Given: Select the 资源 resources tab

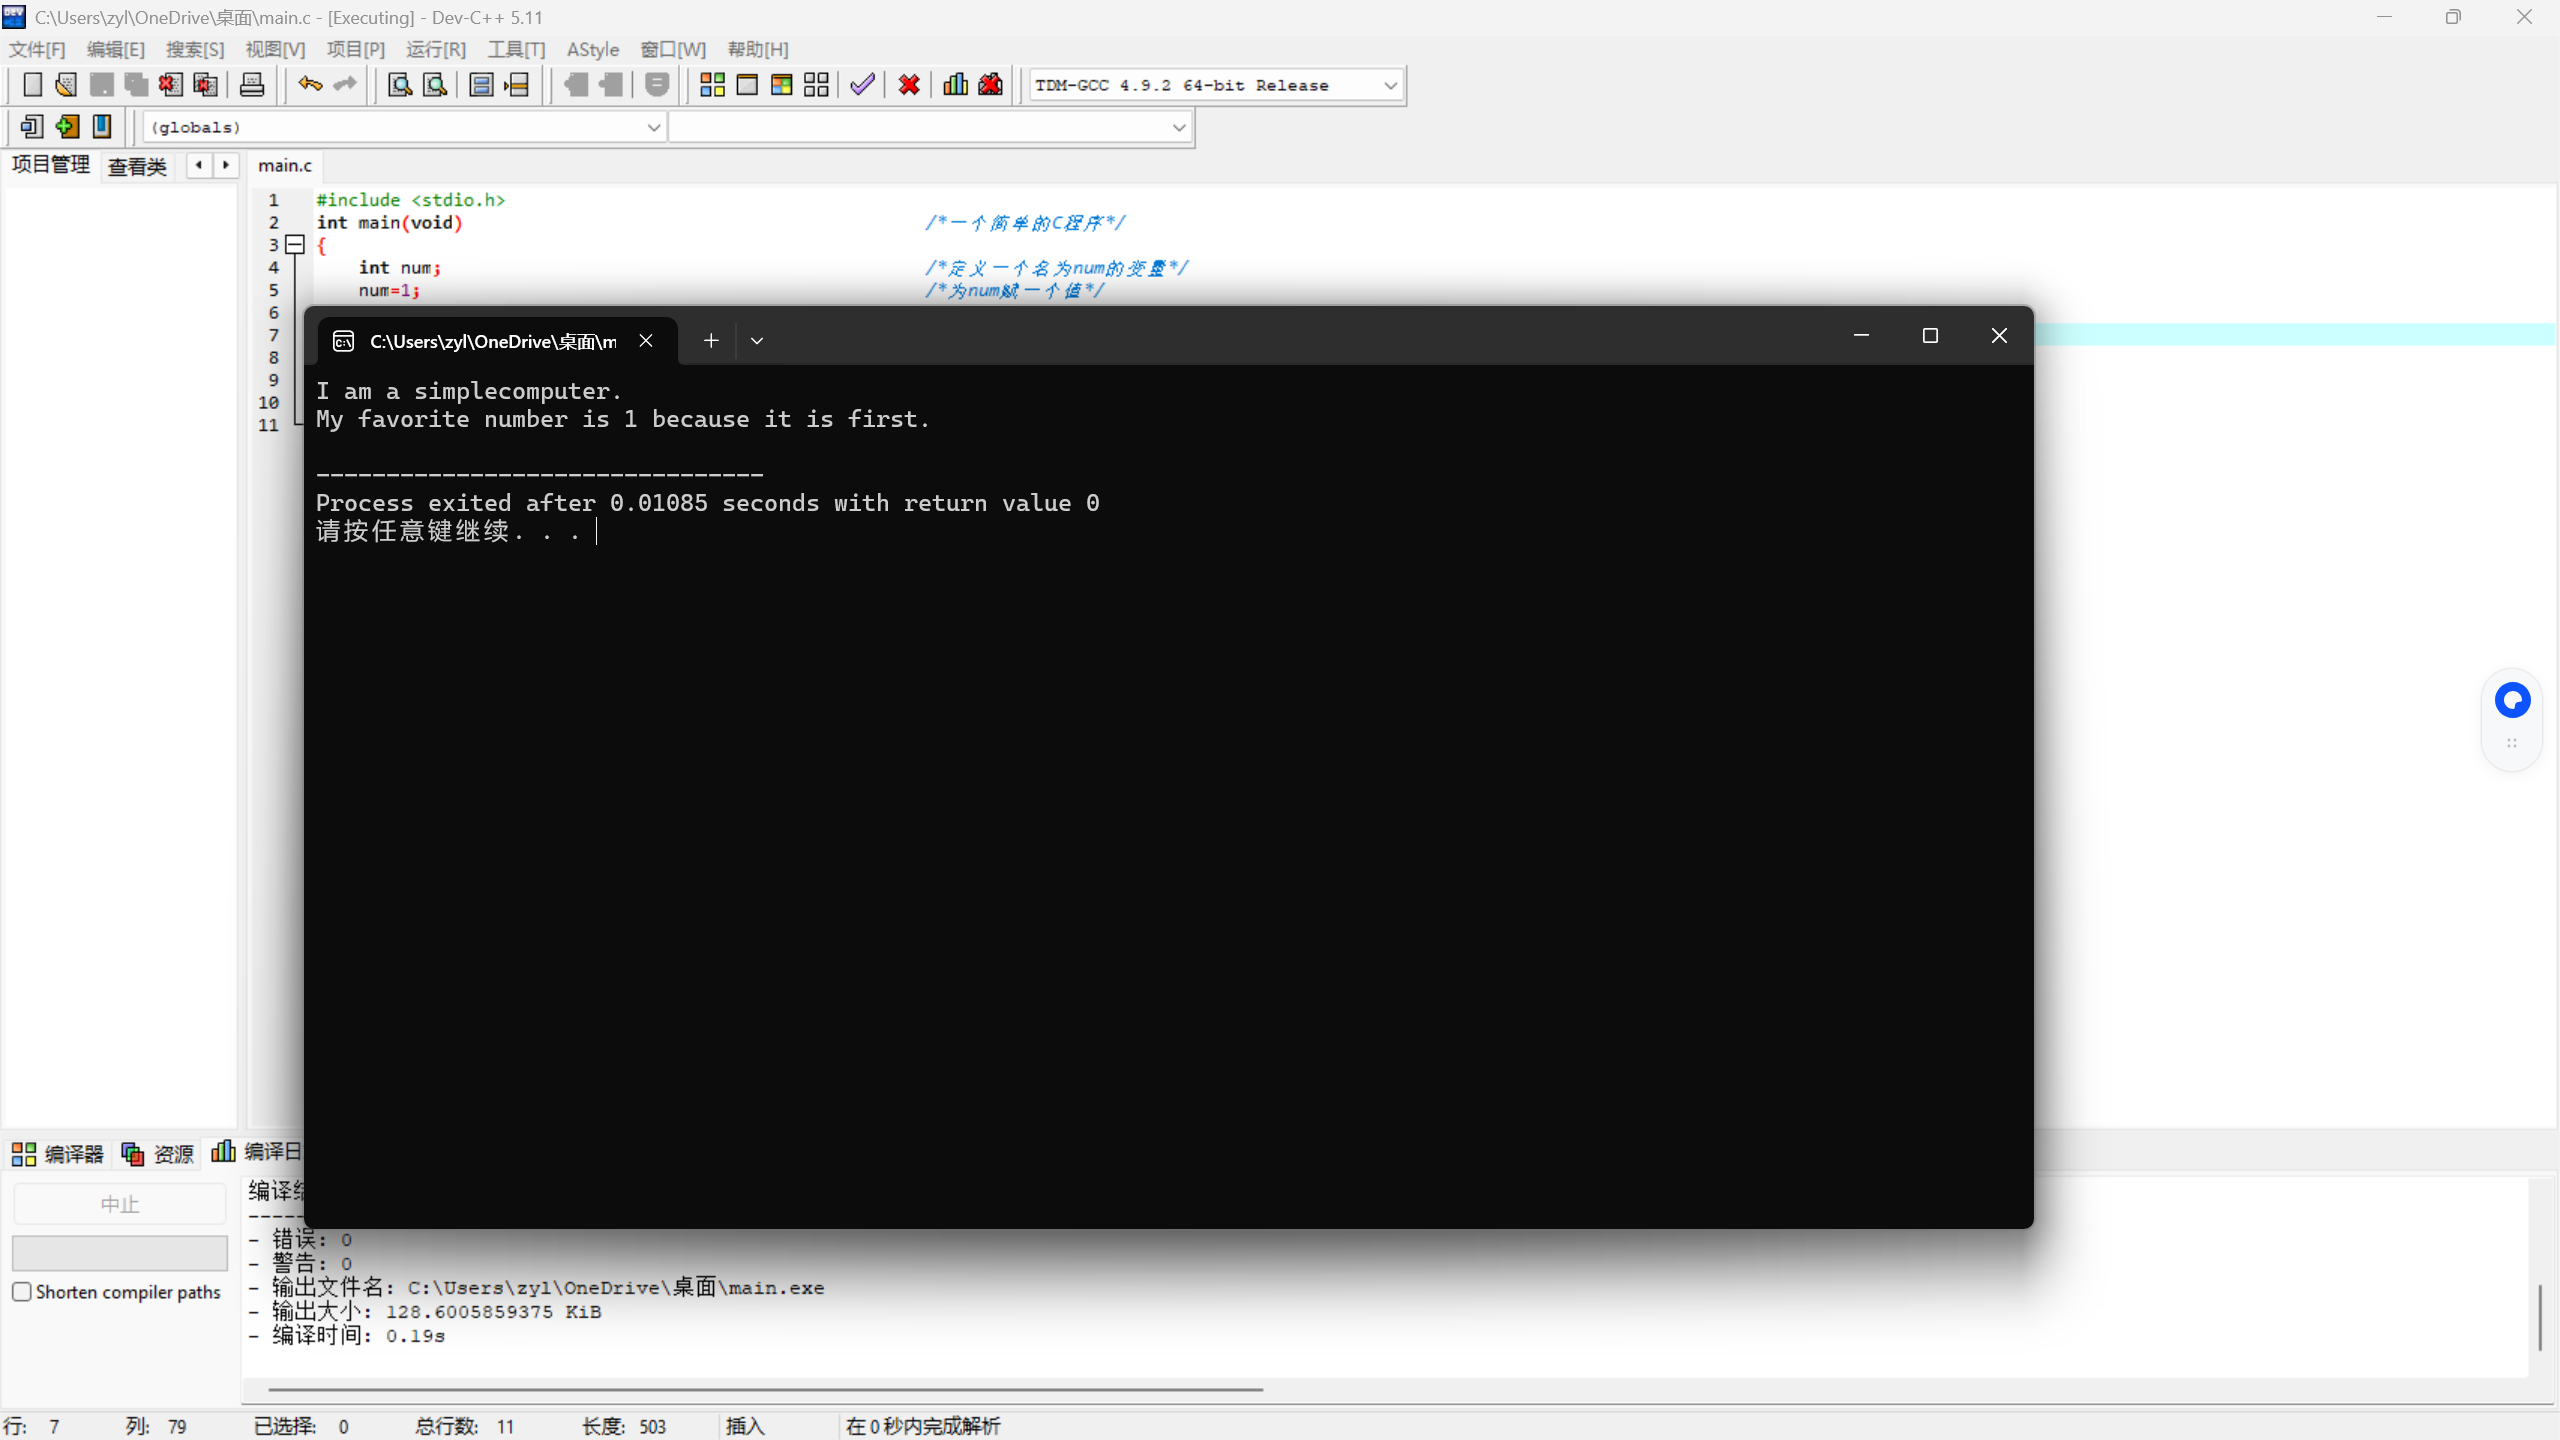Looking at the screenshot, I should click(x=158, y=1154).
